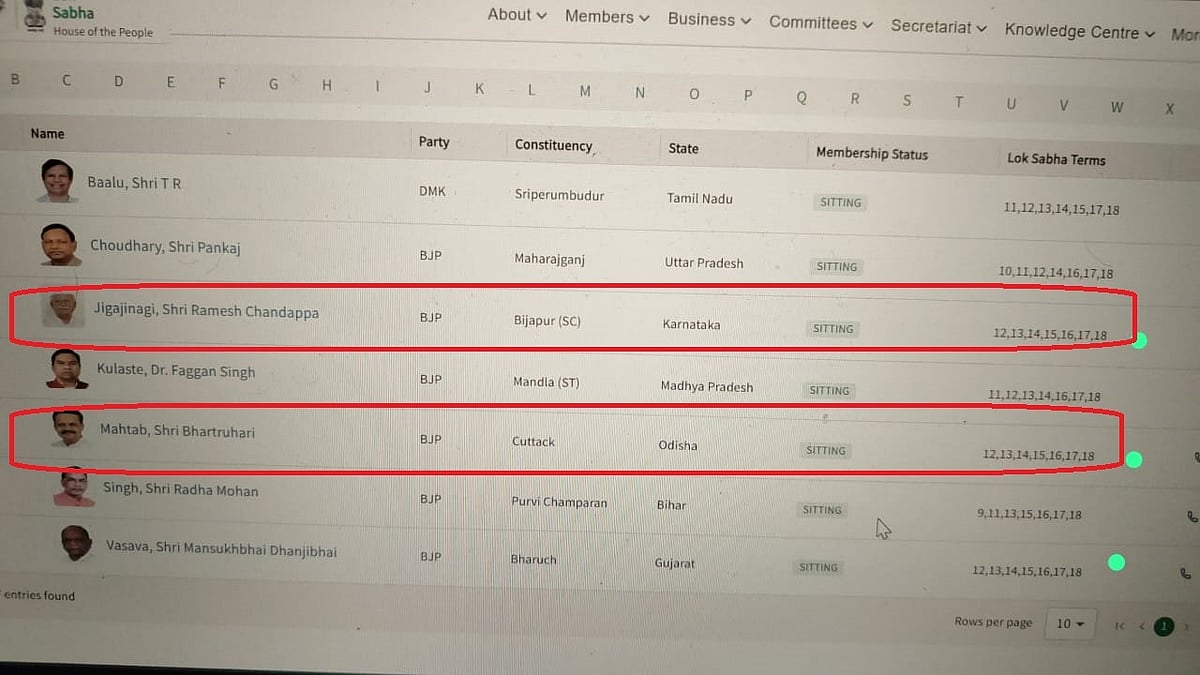
Task: Filter members by letter M
Action: tap(585, 91)
